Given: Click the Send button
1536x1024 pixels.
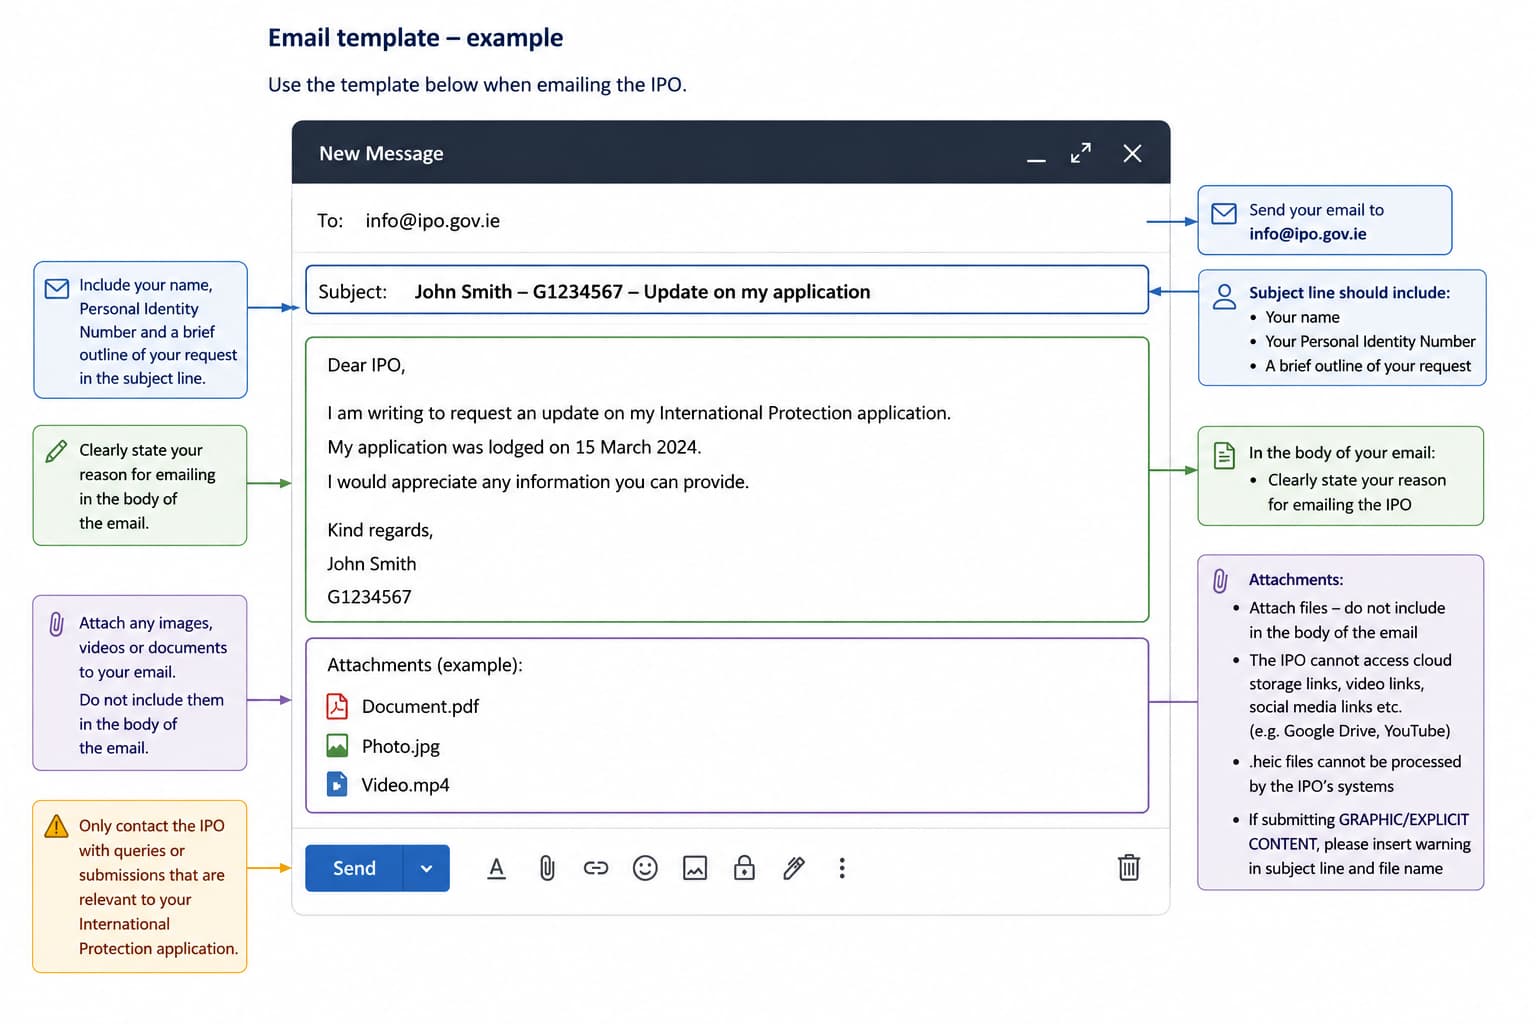Looking at the screenshot, I should [x=354, y=868].
